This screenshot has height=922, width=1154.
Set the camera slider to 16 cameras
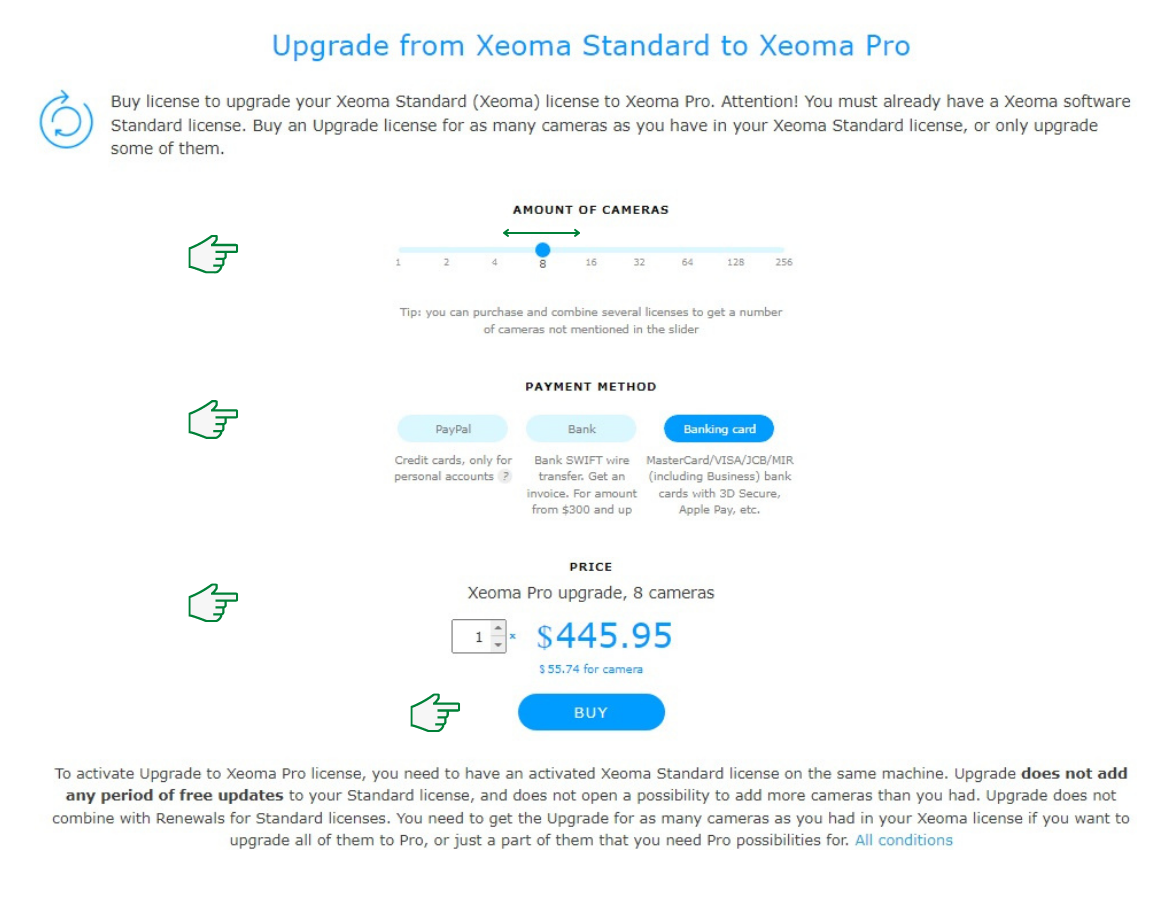click(590, 248)
